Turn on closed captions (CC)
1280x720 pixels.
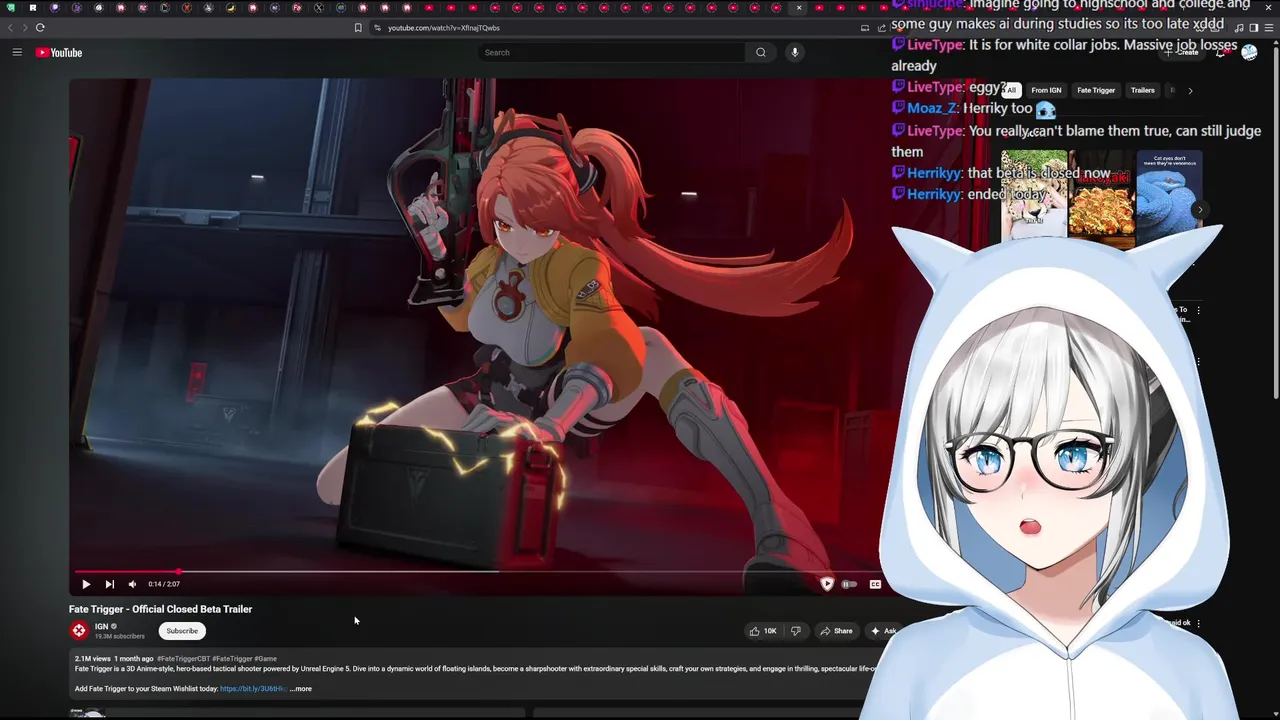875,584
